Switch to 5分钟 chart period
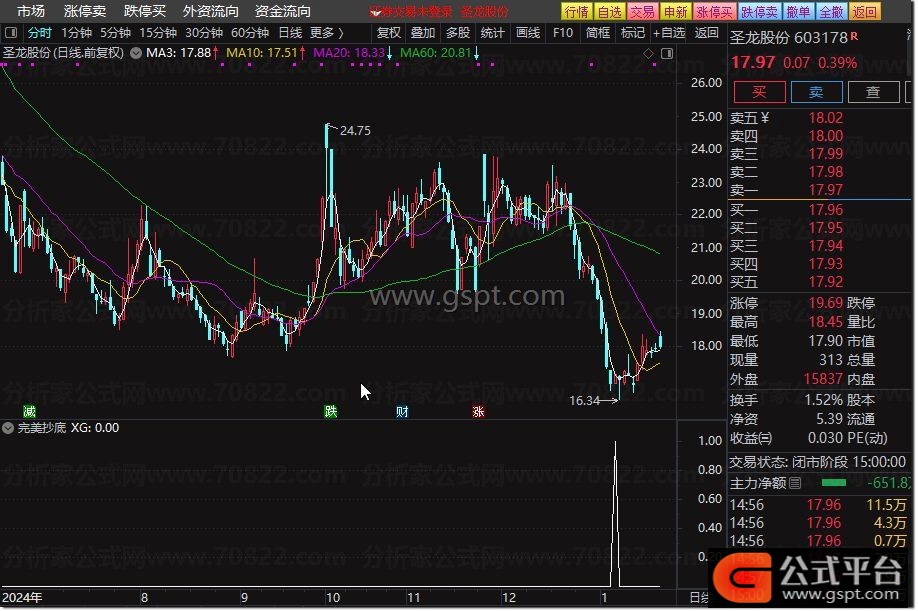 [x=115, y=33]
